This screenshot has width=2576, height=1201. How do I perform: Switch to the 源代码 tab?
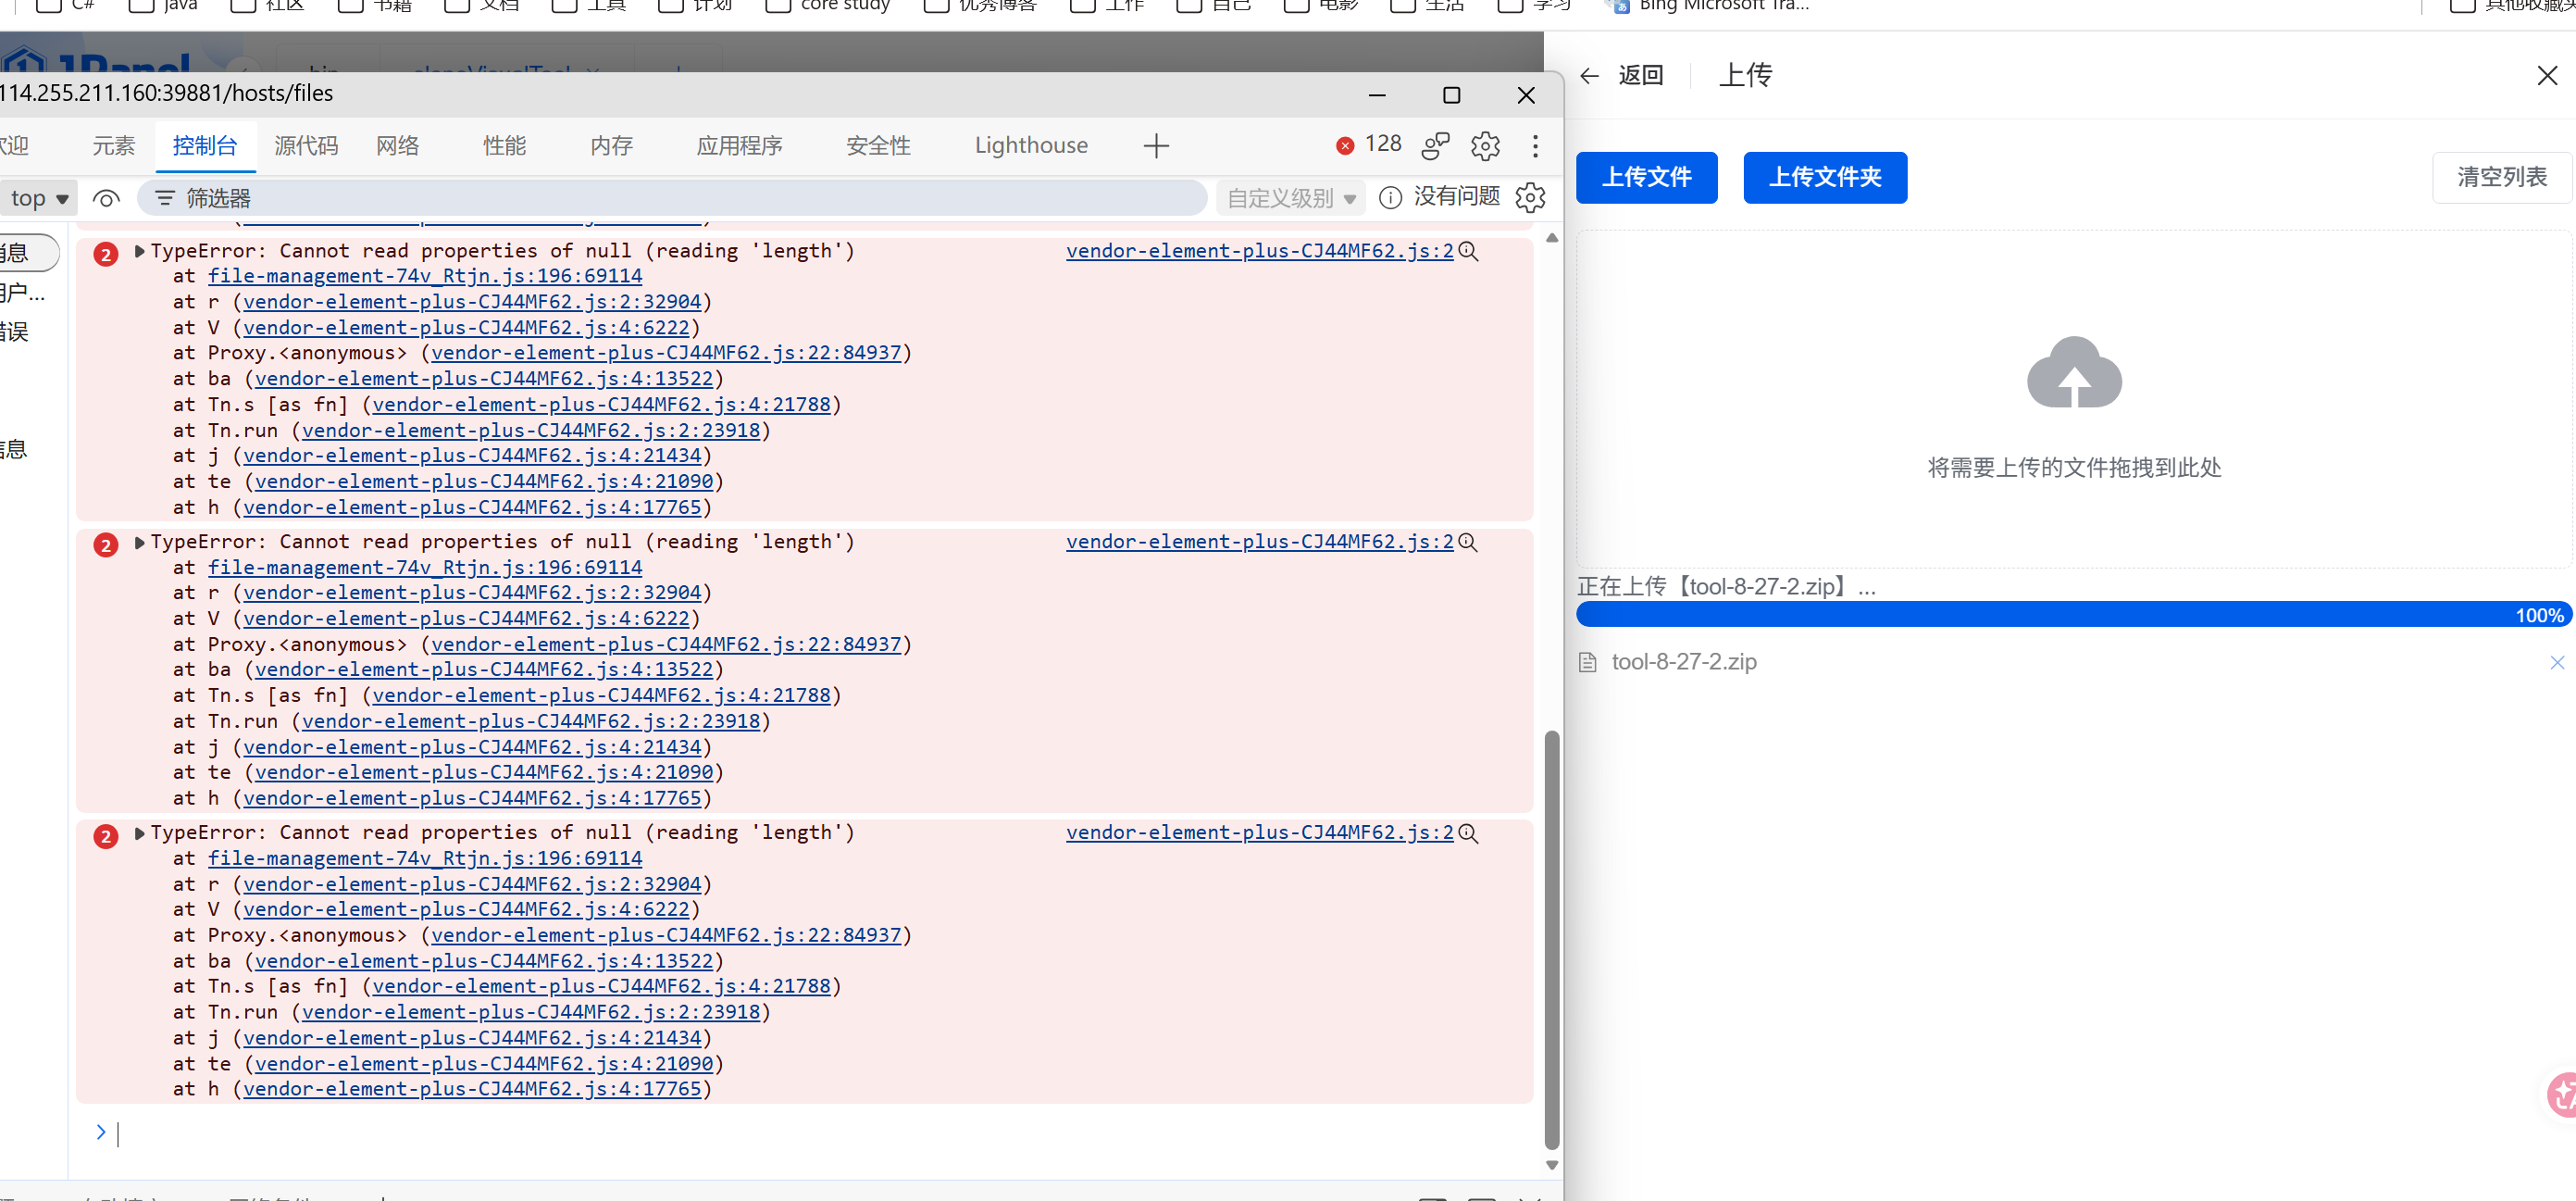[x=306, y=146]
